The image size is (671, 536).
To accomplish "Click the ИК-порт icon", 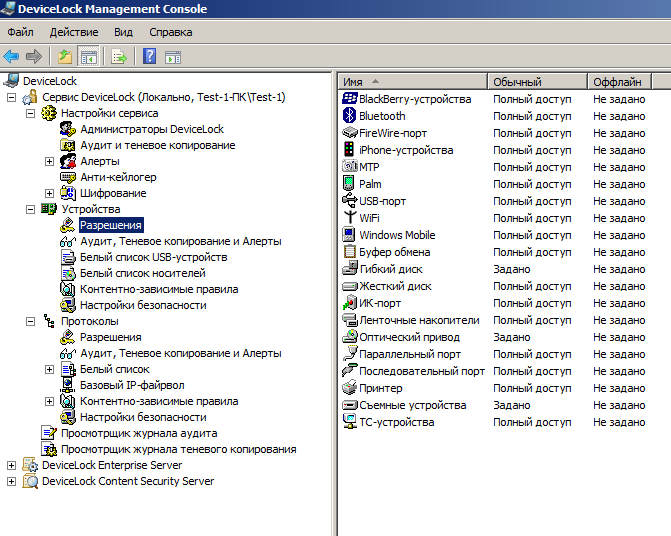I will click(350, 302).
